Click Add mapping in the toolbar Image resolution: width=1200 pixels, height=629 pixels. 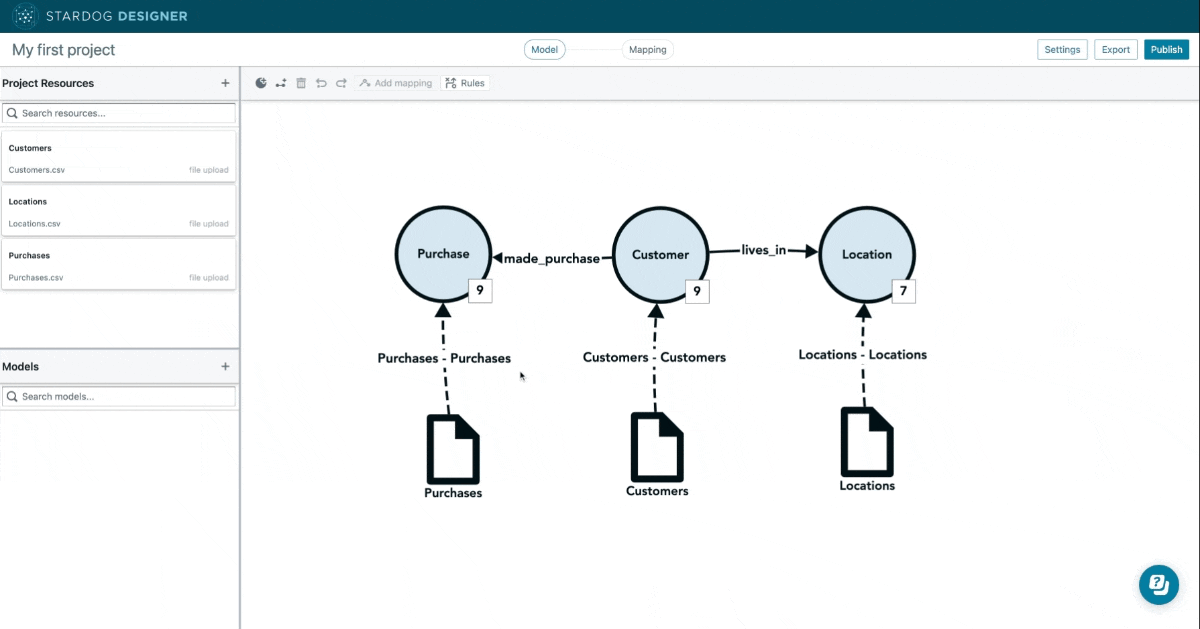tap(395, 83)
